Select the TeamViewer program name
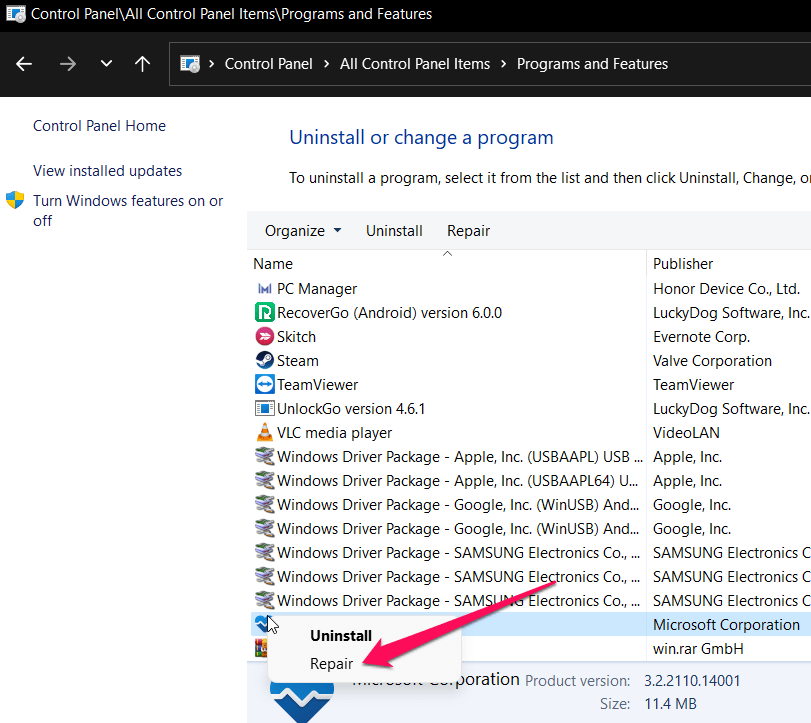The height and width of the screenshot is (723, 811). click(x=317, y=385)
